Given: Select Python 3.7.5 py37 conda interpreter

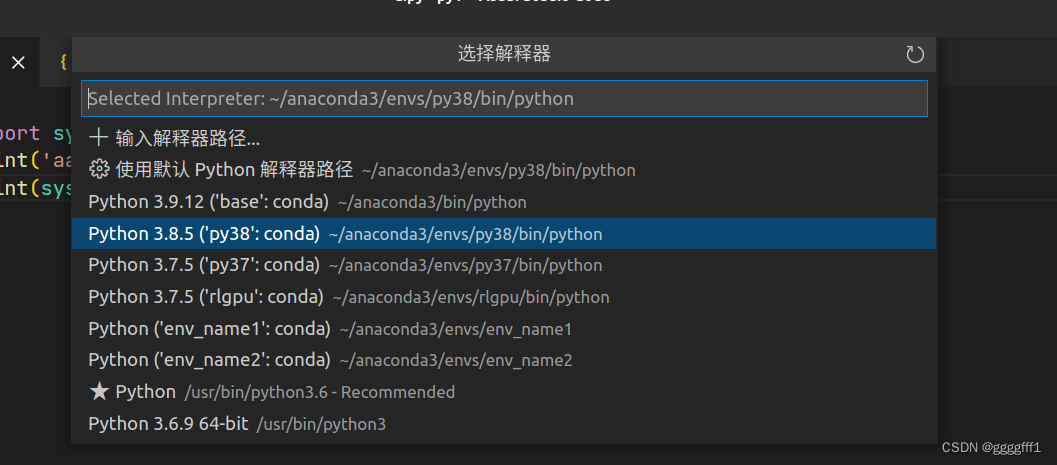Looking at the screenshot, I should point(504,265).
